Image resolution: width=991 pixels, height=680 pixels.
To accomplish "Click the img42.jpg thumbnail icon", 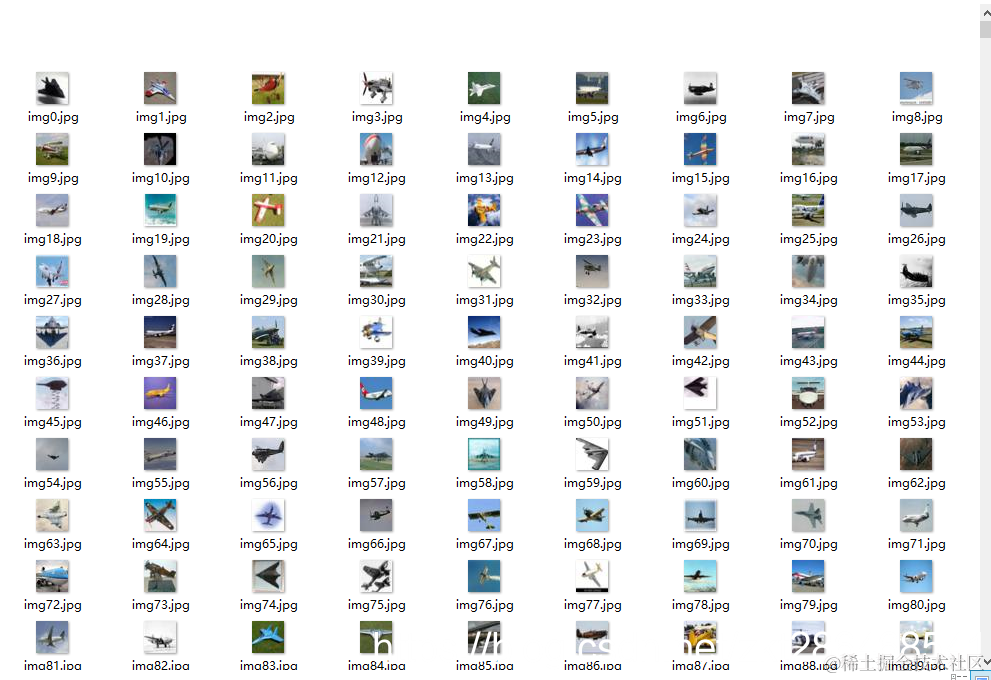I will click(x=700, y=332).
